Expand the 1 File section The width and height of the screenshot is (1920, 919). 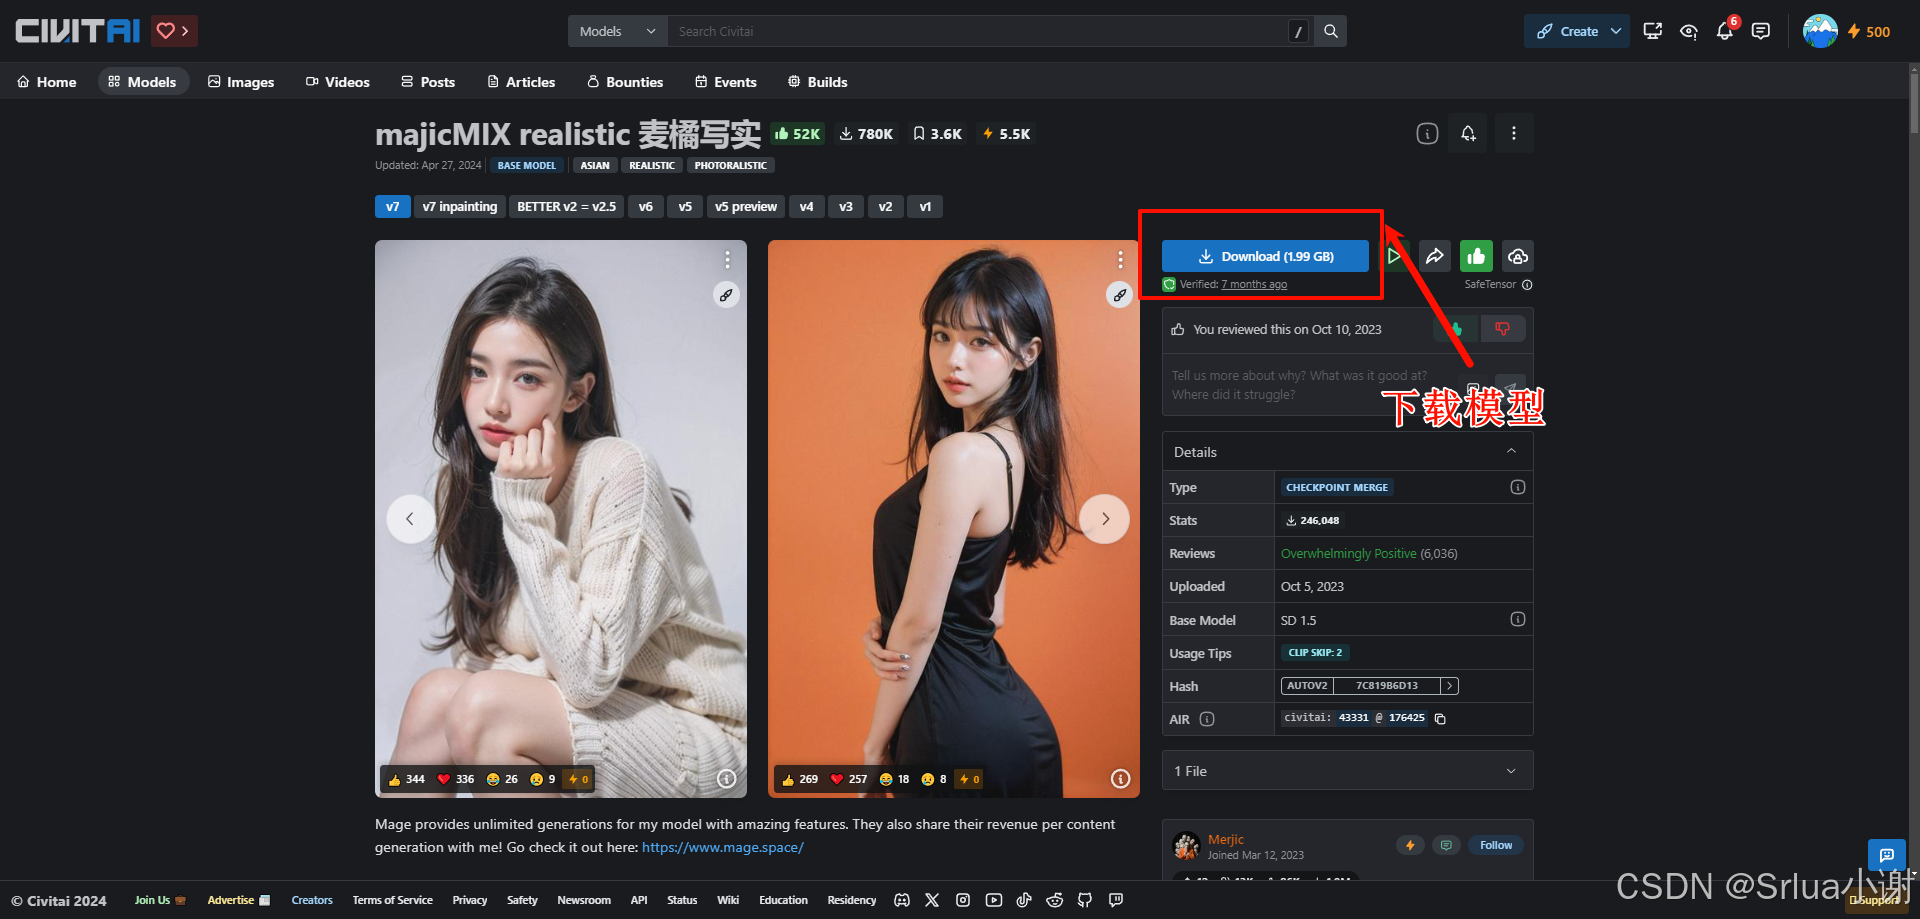(x=1347, y=771)
